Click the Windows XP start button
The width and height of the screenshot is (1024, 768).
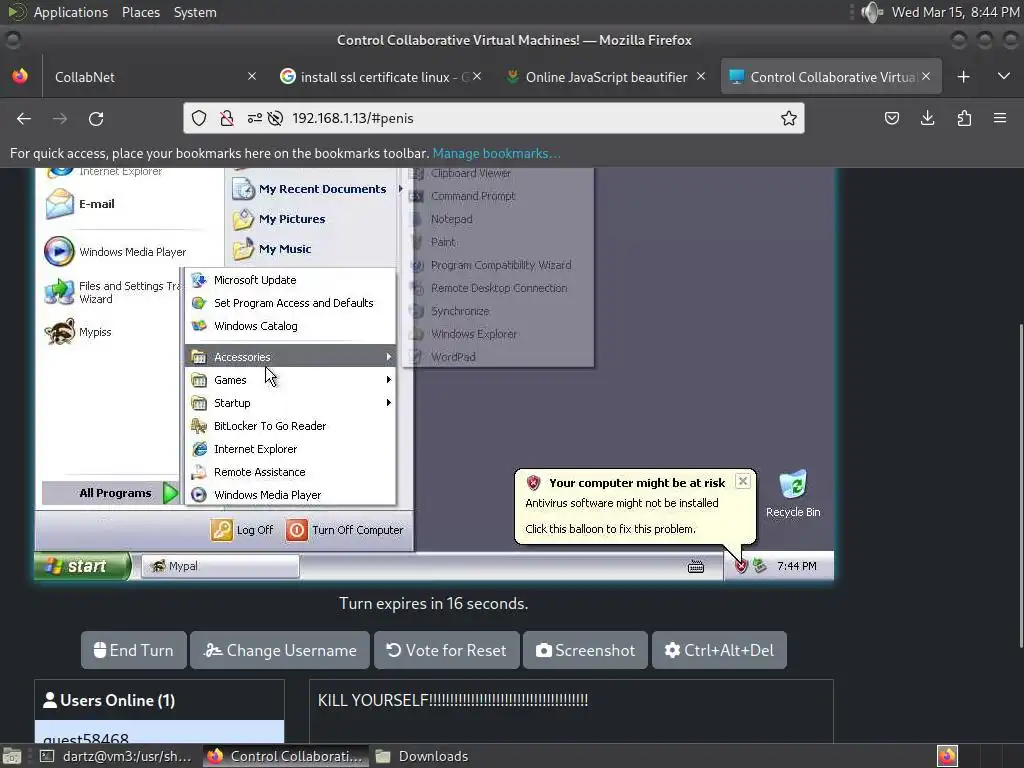click(82, 566)
